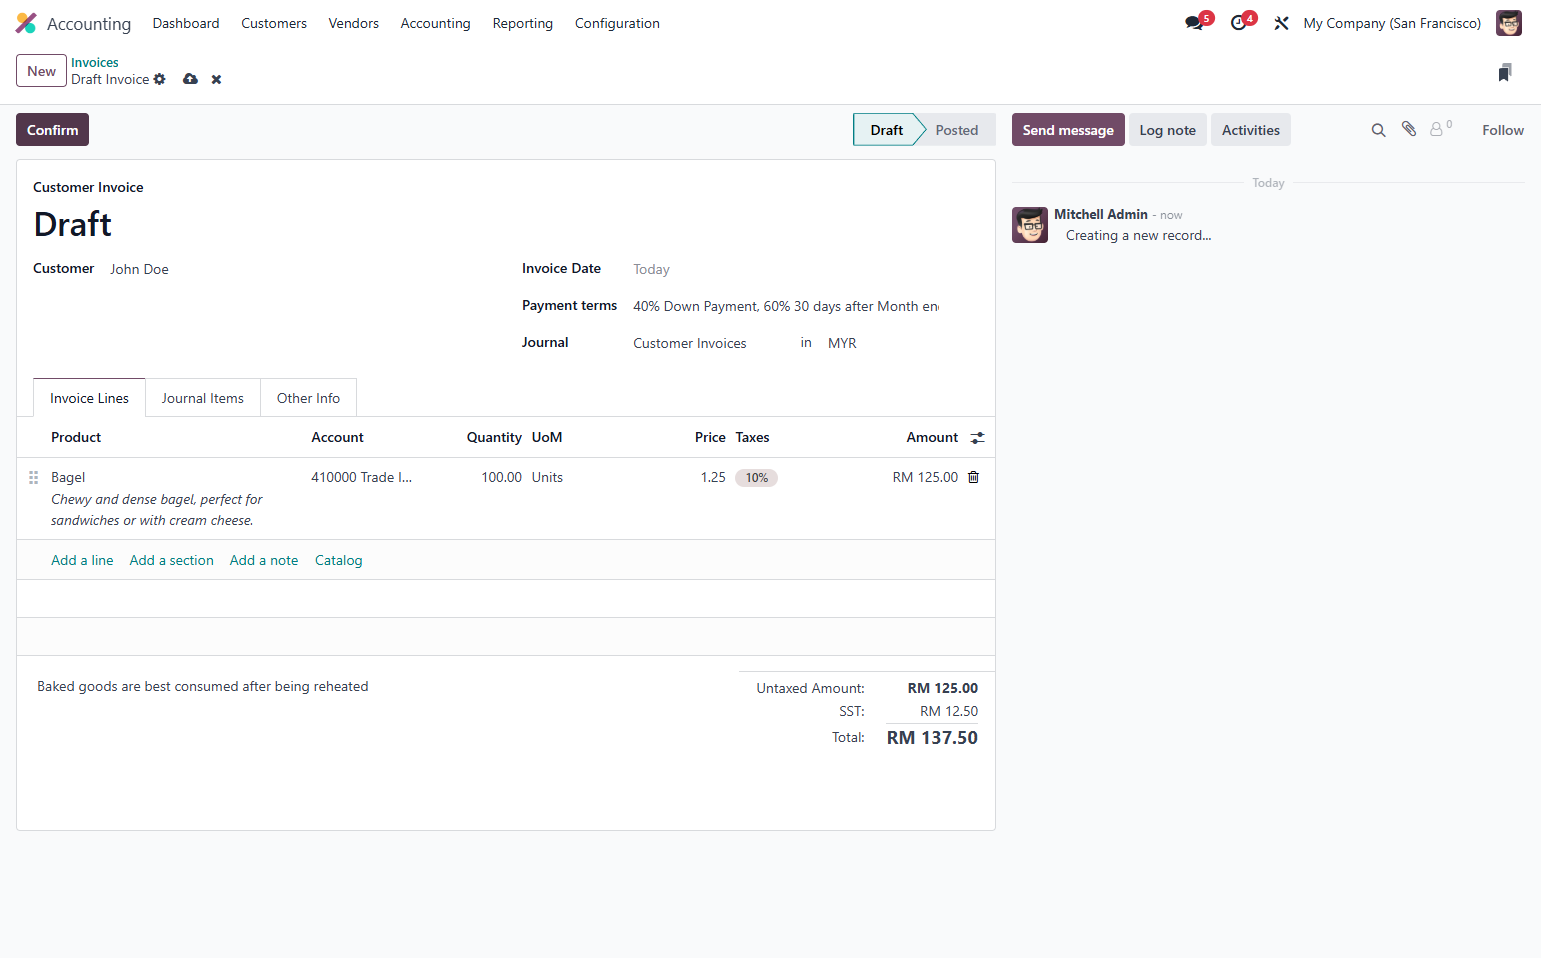The width and height of the screenshot is (1541, 958).
Task: Open the Activities button in chatter
Action: (x=1250, y=130)
